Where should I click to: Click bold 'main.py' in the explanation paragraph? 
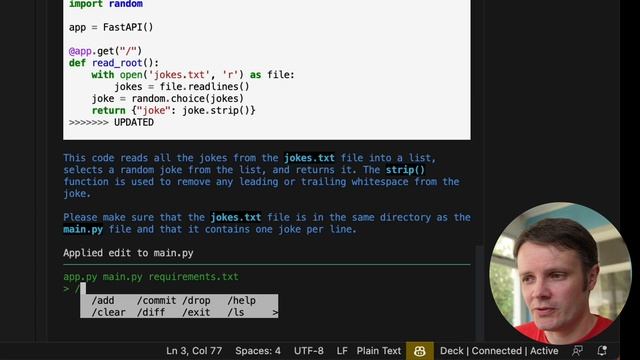[83, 229]
